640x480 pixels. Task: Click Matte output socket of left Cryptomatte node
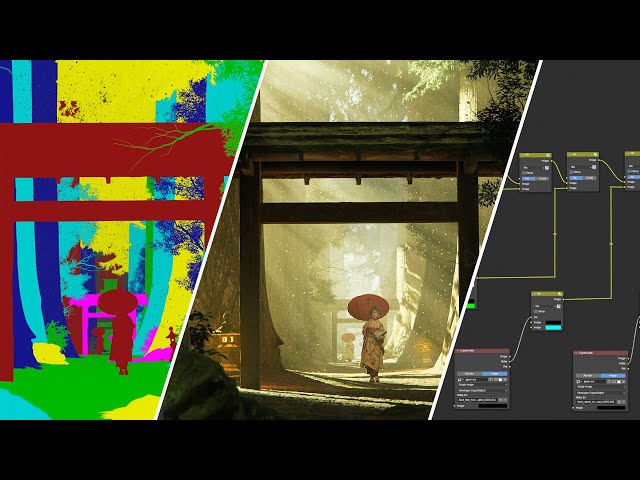[x=509, y=362]
